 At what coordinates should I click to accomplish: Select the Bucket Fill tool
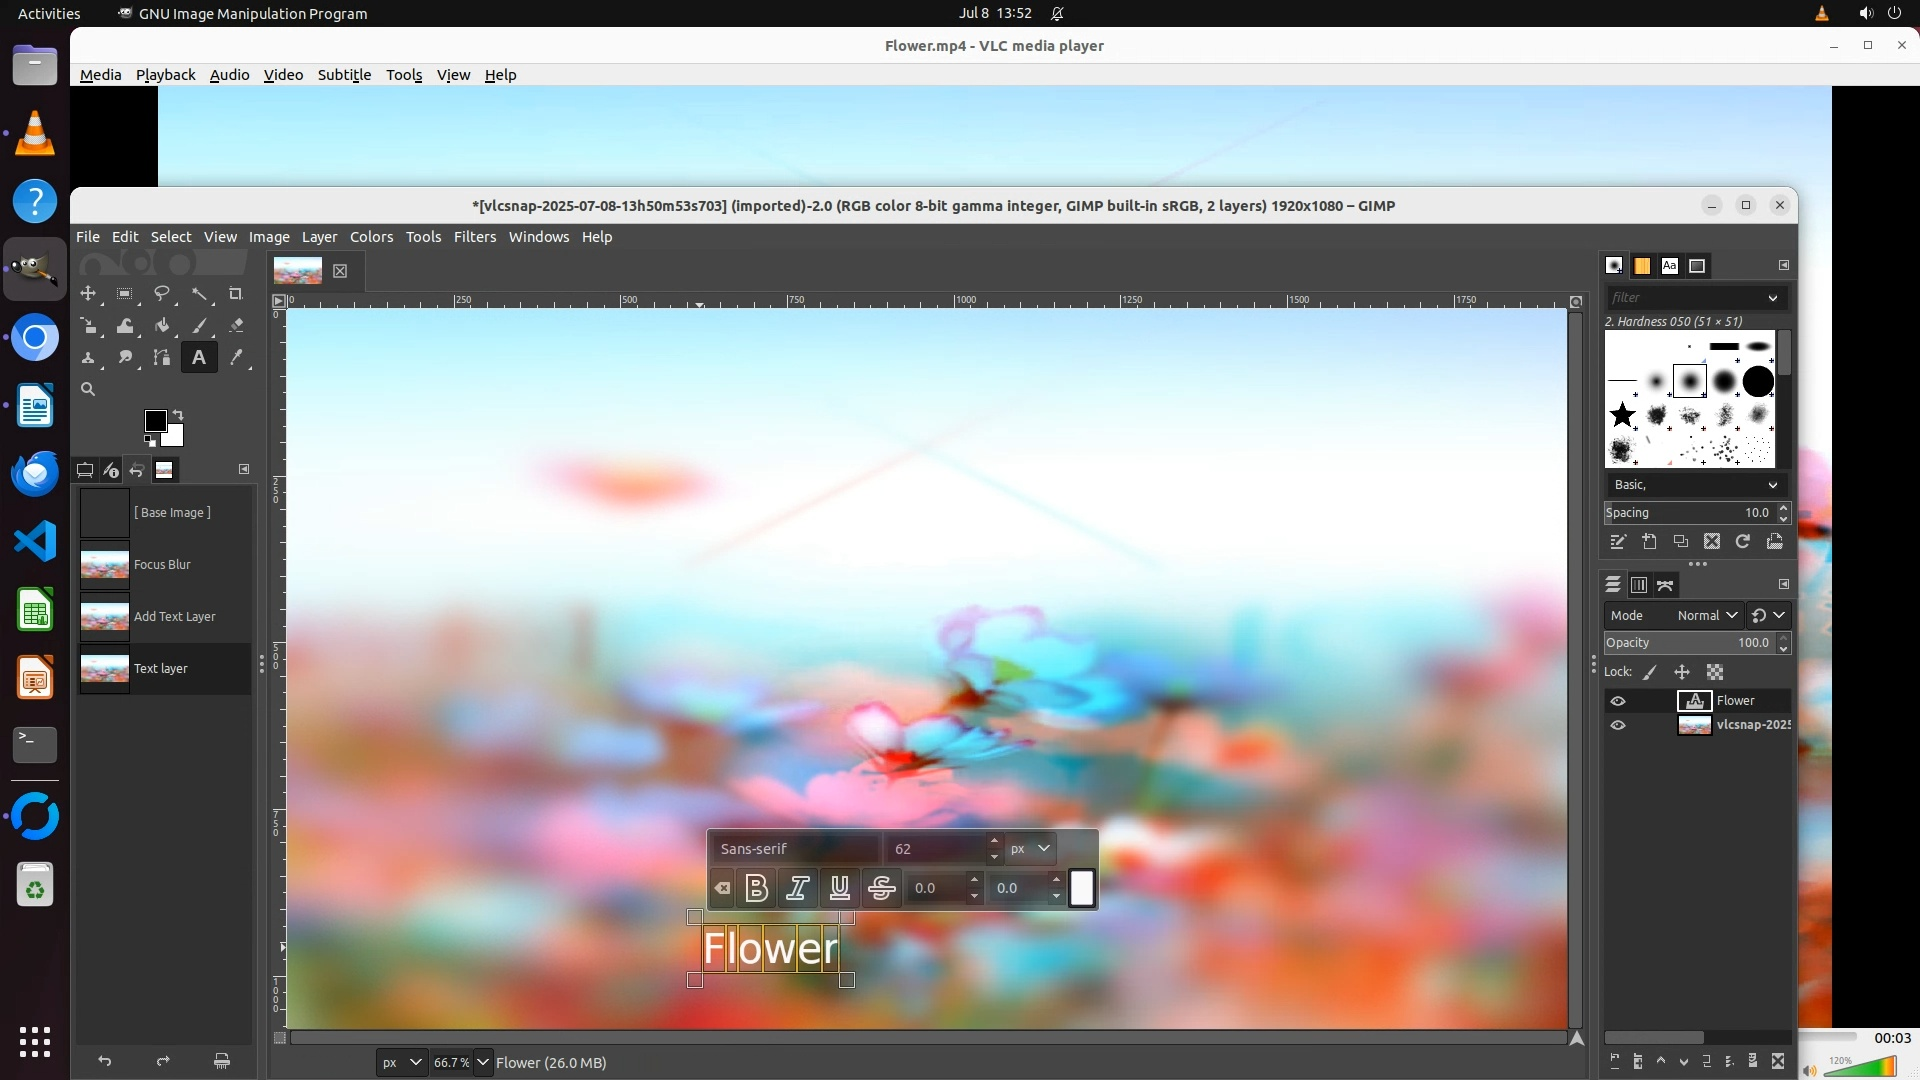(161, 326)
